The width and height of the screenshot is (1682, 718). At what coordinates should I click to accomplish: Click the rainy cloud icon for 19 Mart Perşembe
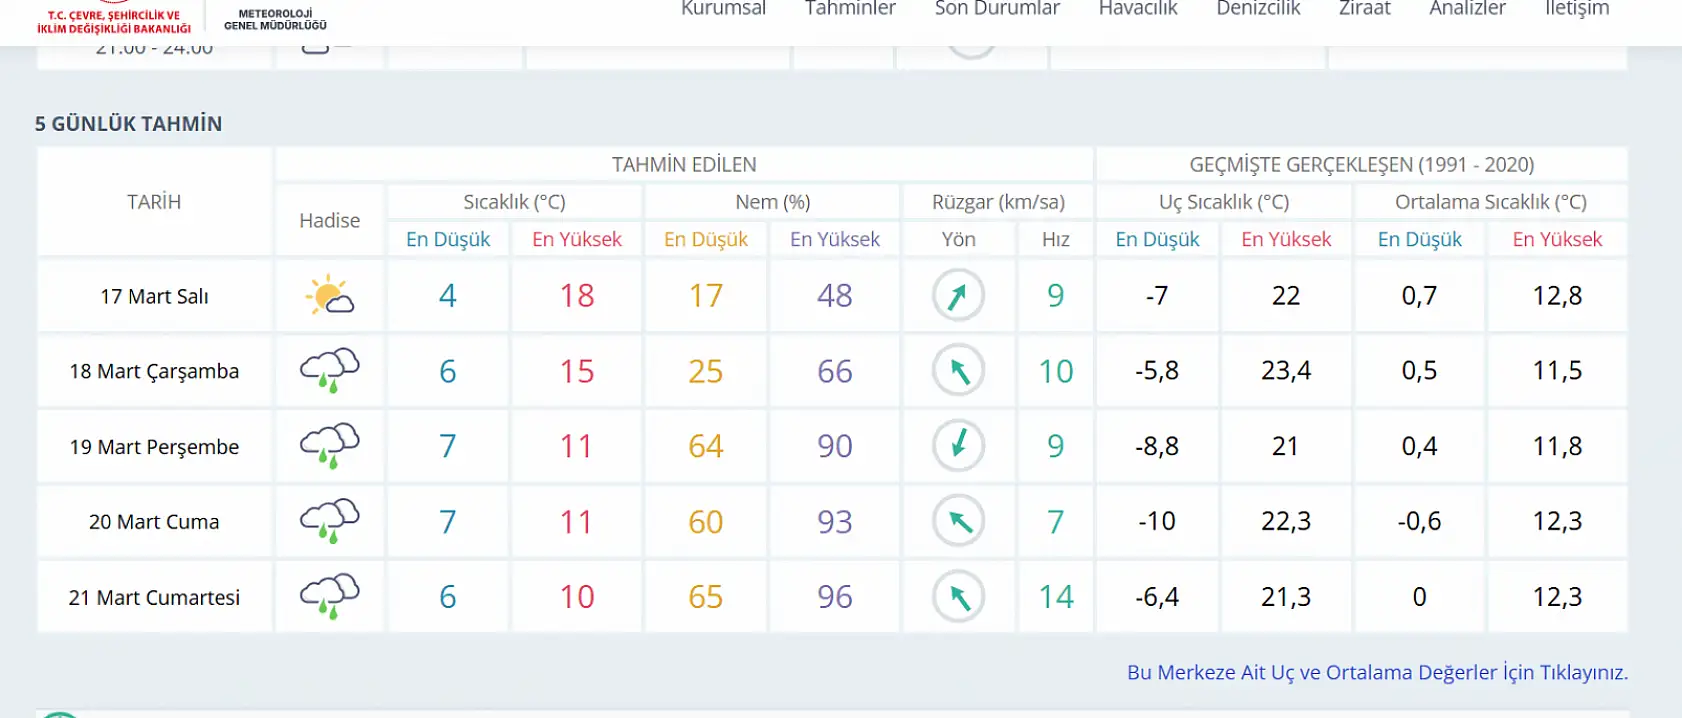coord(330,446)
